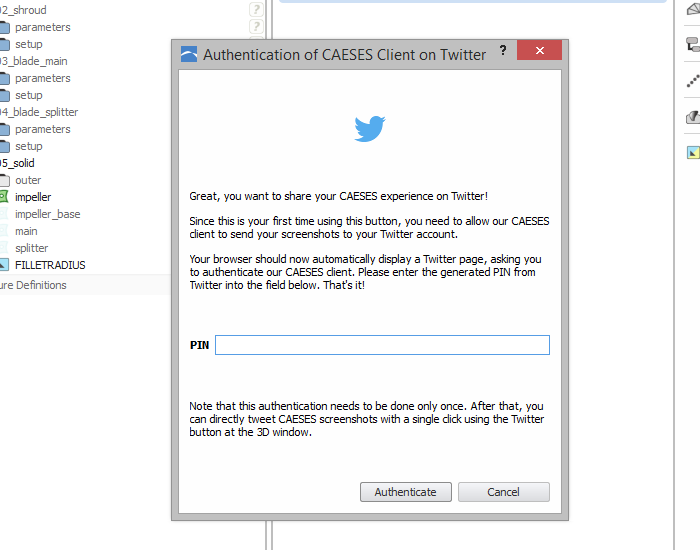Image resolution: width=700 pixels, height=550 pixels.
Task: Open parameters folder under 03_blade_main
Action: tap(42, 78)
